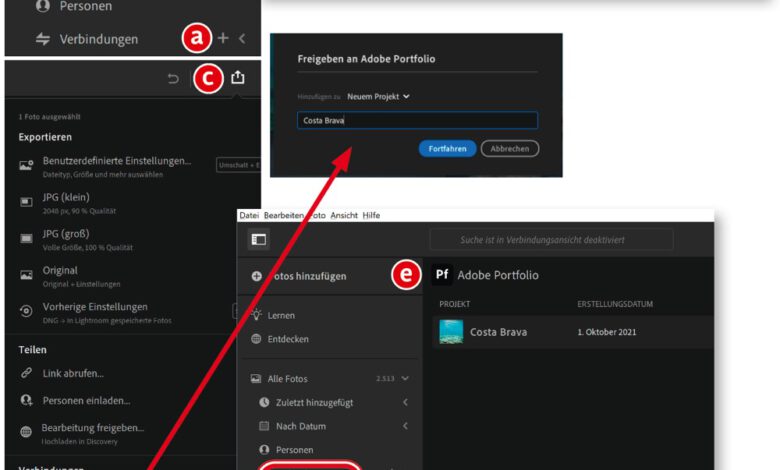
Task: Click the date 1. Oktober 2021
Action: (606, 332)
